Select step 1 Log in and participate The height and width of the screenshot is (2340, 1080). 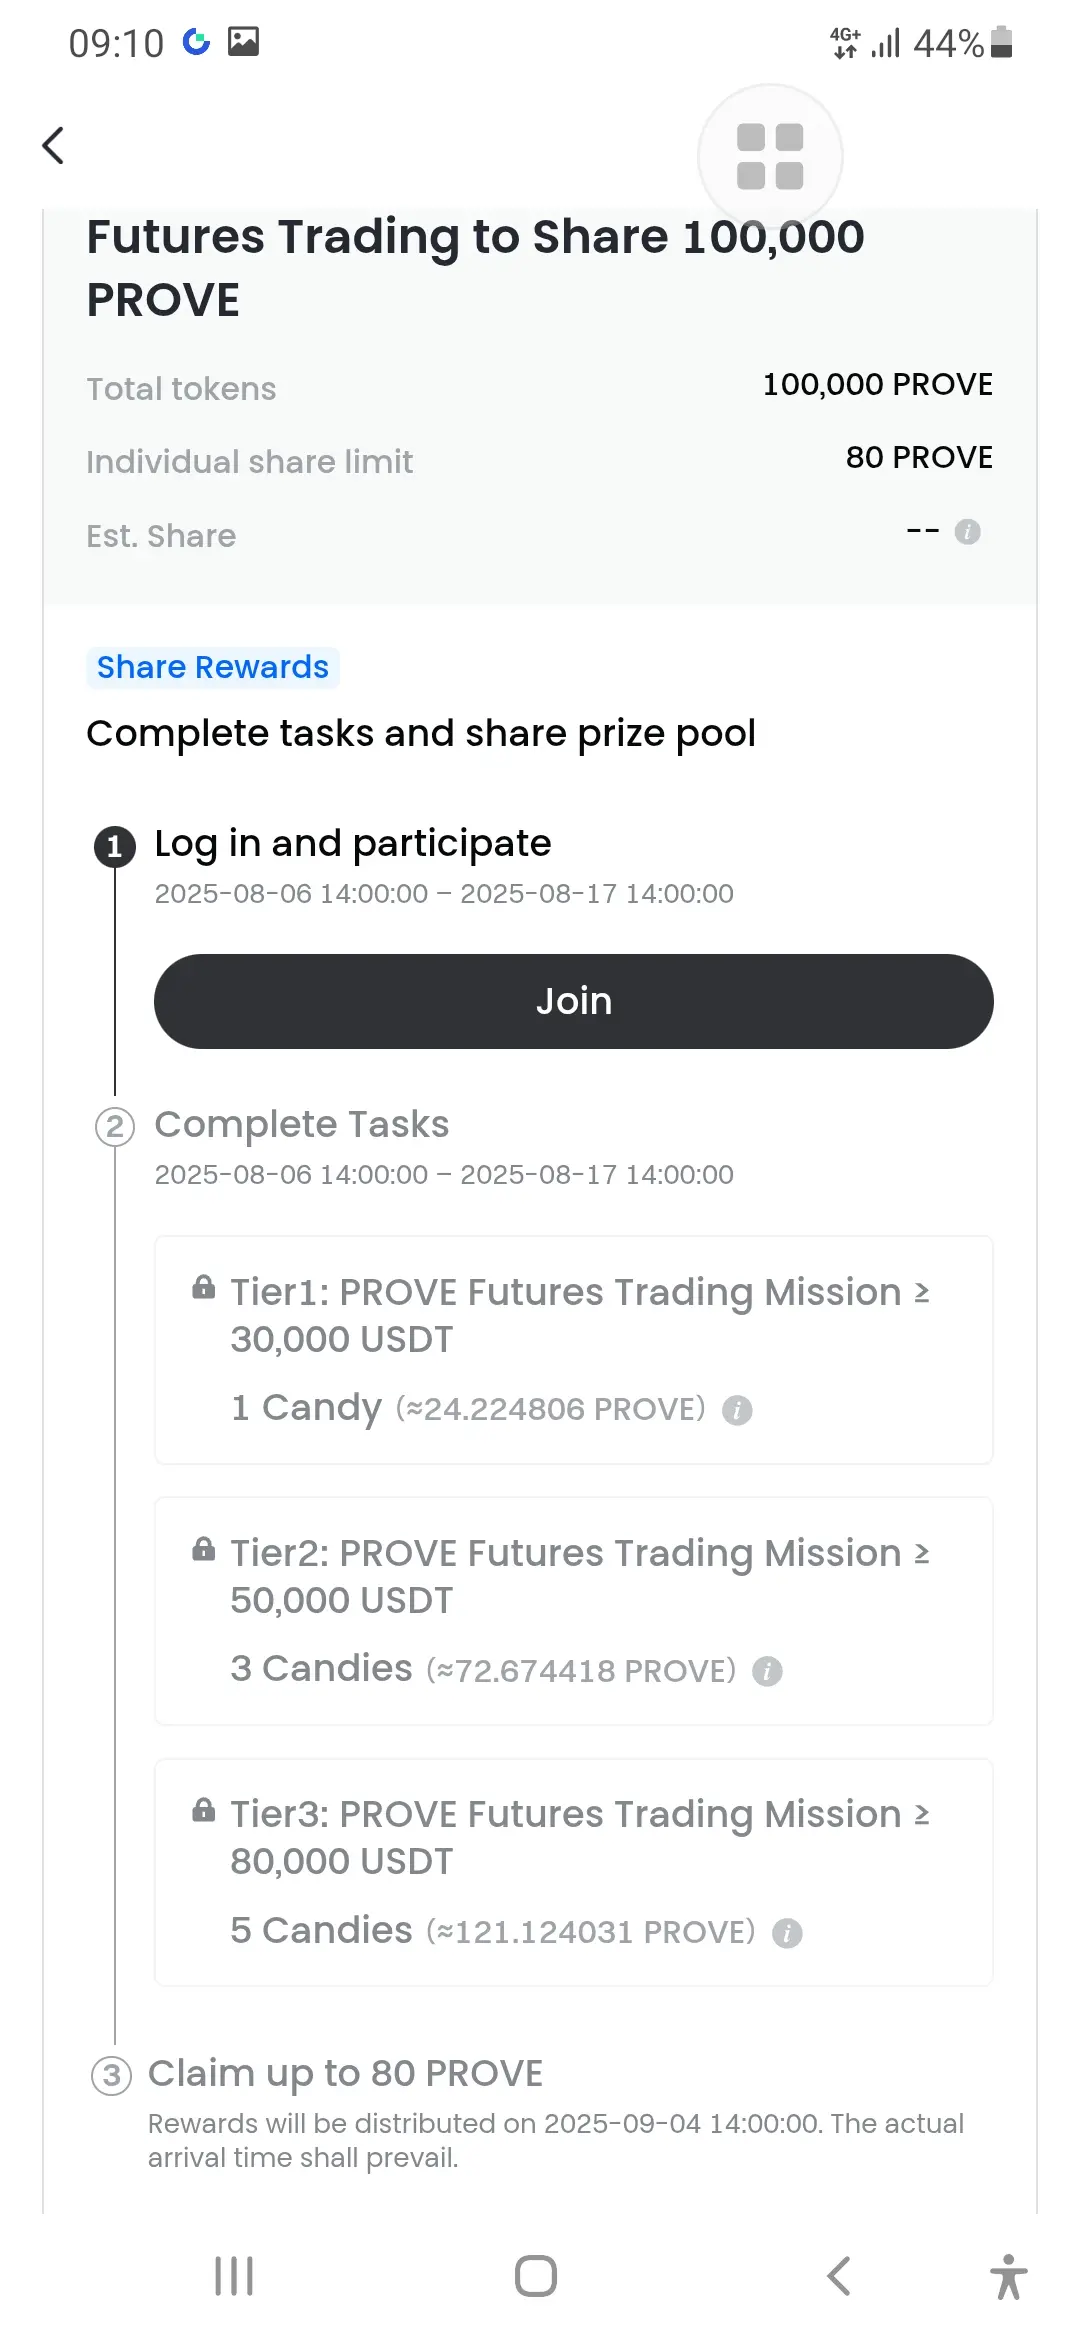pos(353,843)
